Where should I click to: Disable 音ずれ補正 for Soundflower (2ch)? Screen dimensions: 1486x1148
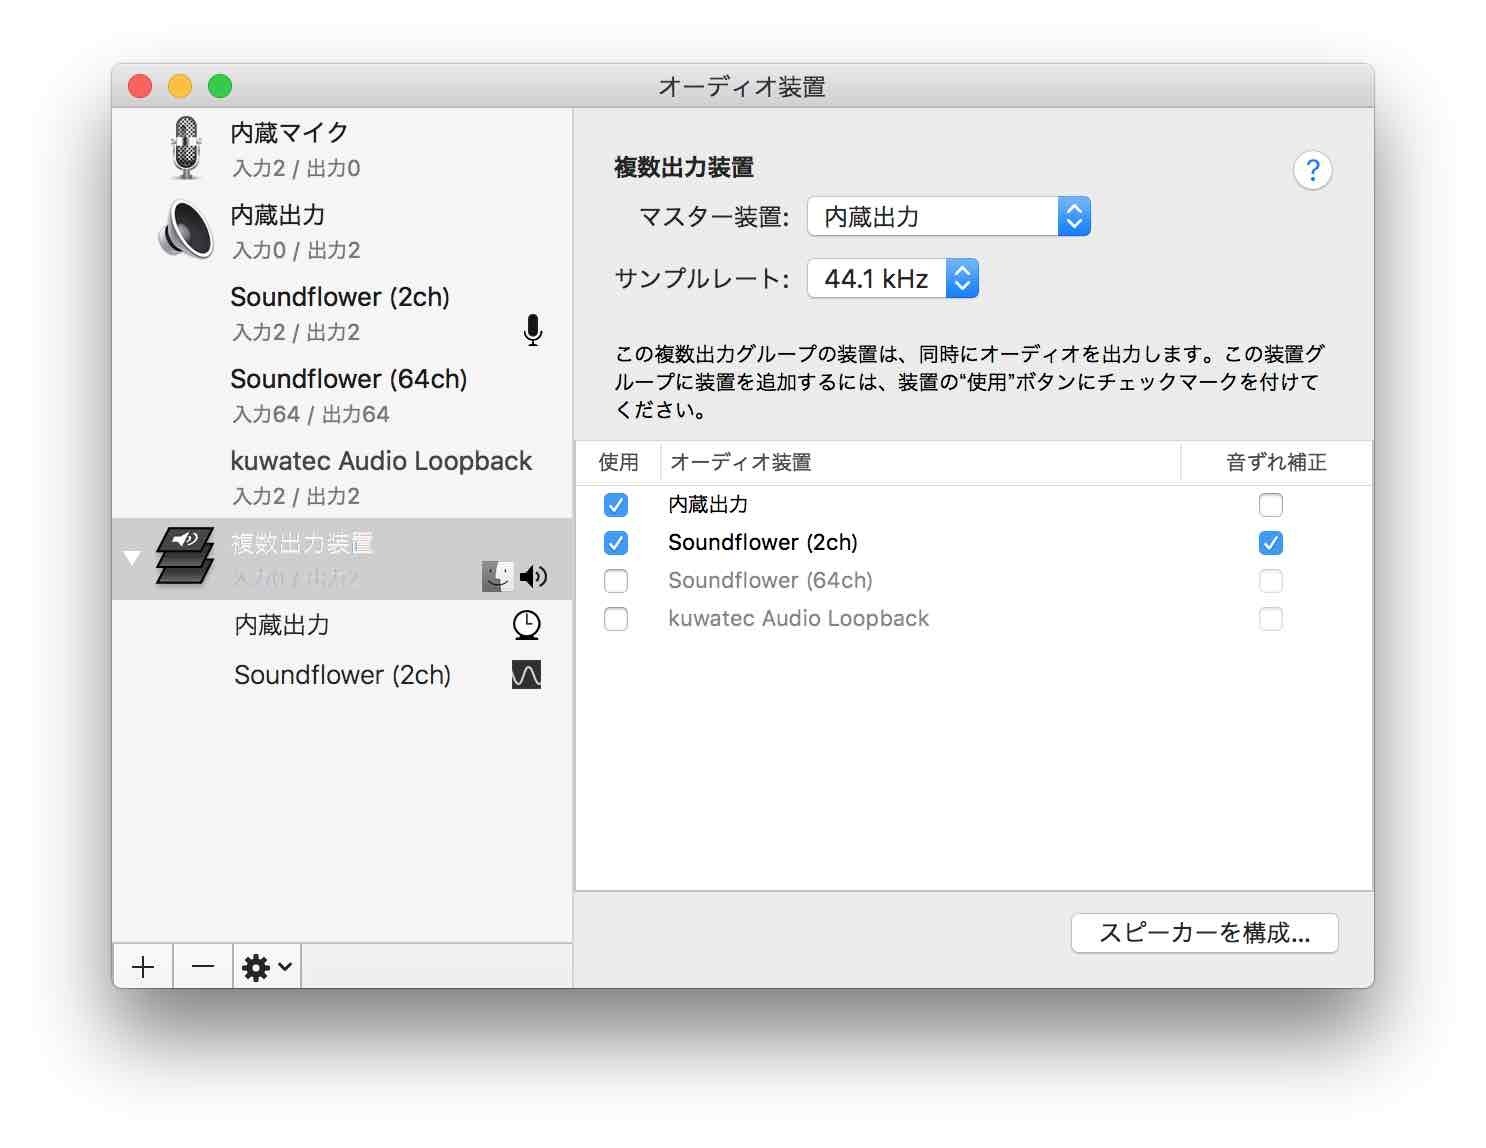[1270, 543]
